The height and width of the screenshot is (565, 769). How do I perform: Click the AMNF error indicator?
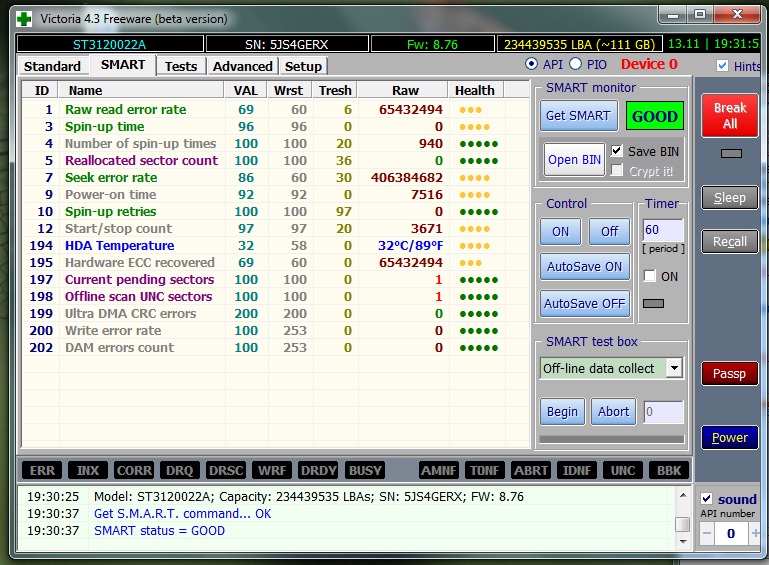tap(439, 471)
